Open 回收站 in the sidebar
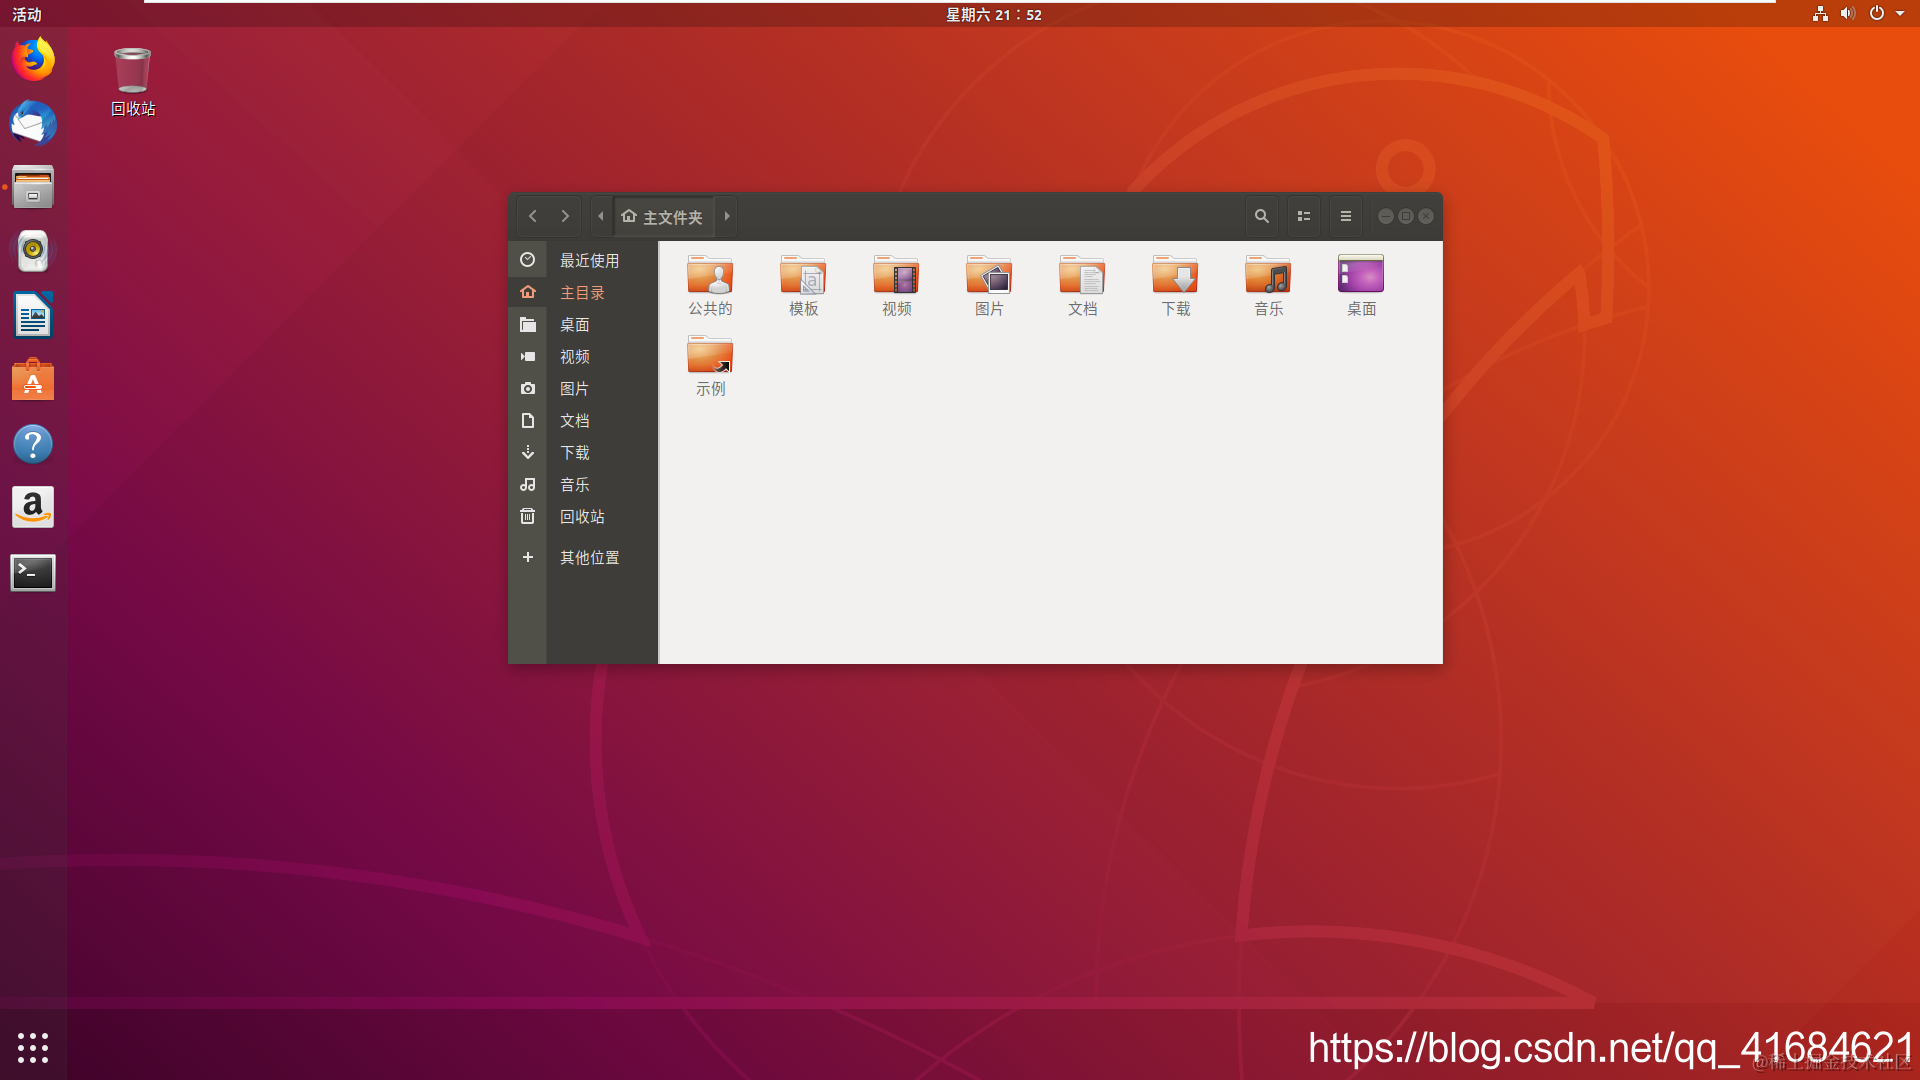The height and width of the screenshot is (1080, 1920). coord(581,517)
